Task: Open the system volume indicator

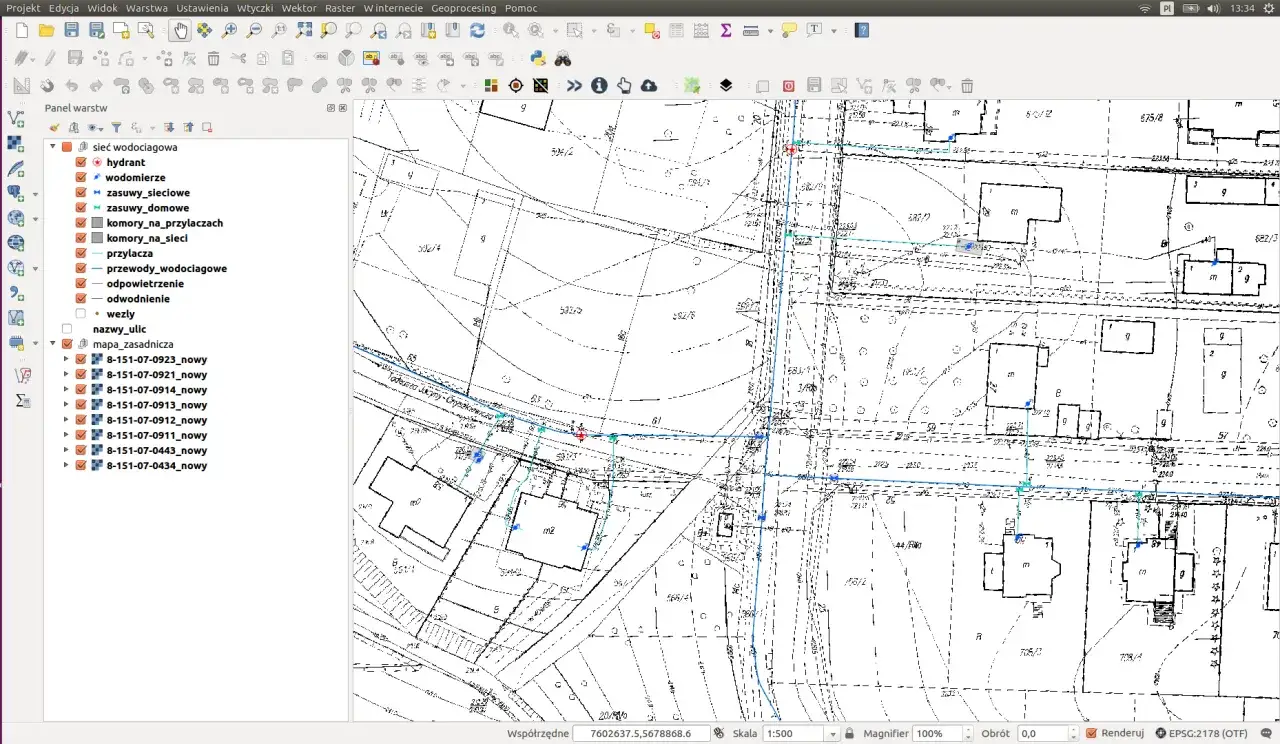Action: click(x=1213, y=8)
